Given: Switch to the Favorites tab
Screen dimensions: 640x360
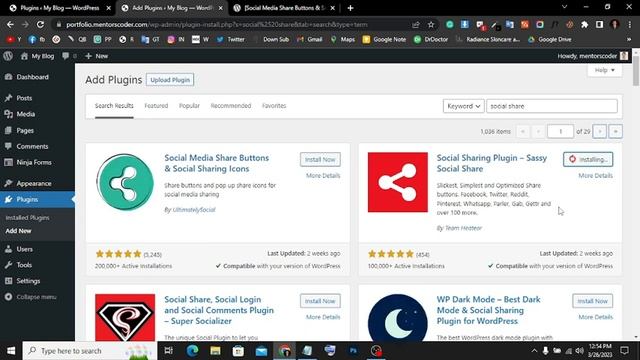Looking at the screenshot, I should tap(274, 106).
